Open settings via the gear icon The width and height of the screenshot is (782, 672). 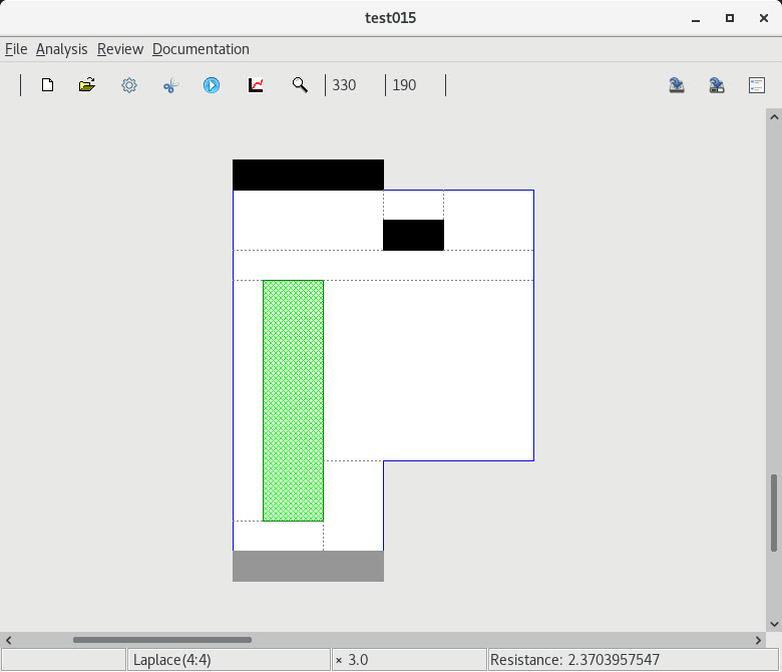(129, 85)
